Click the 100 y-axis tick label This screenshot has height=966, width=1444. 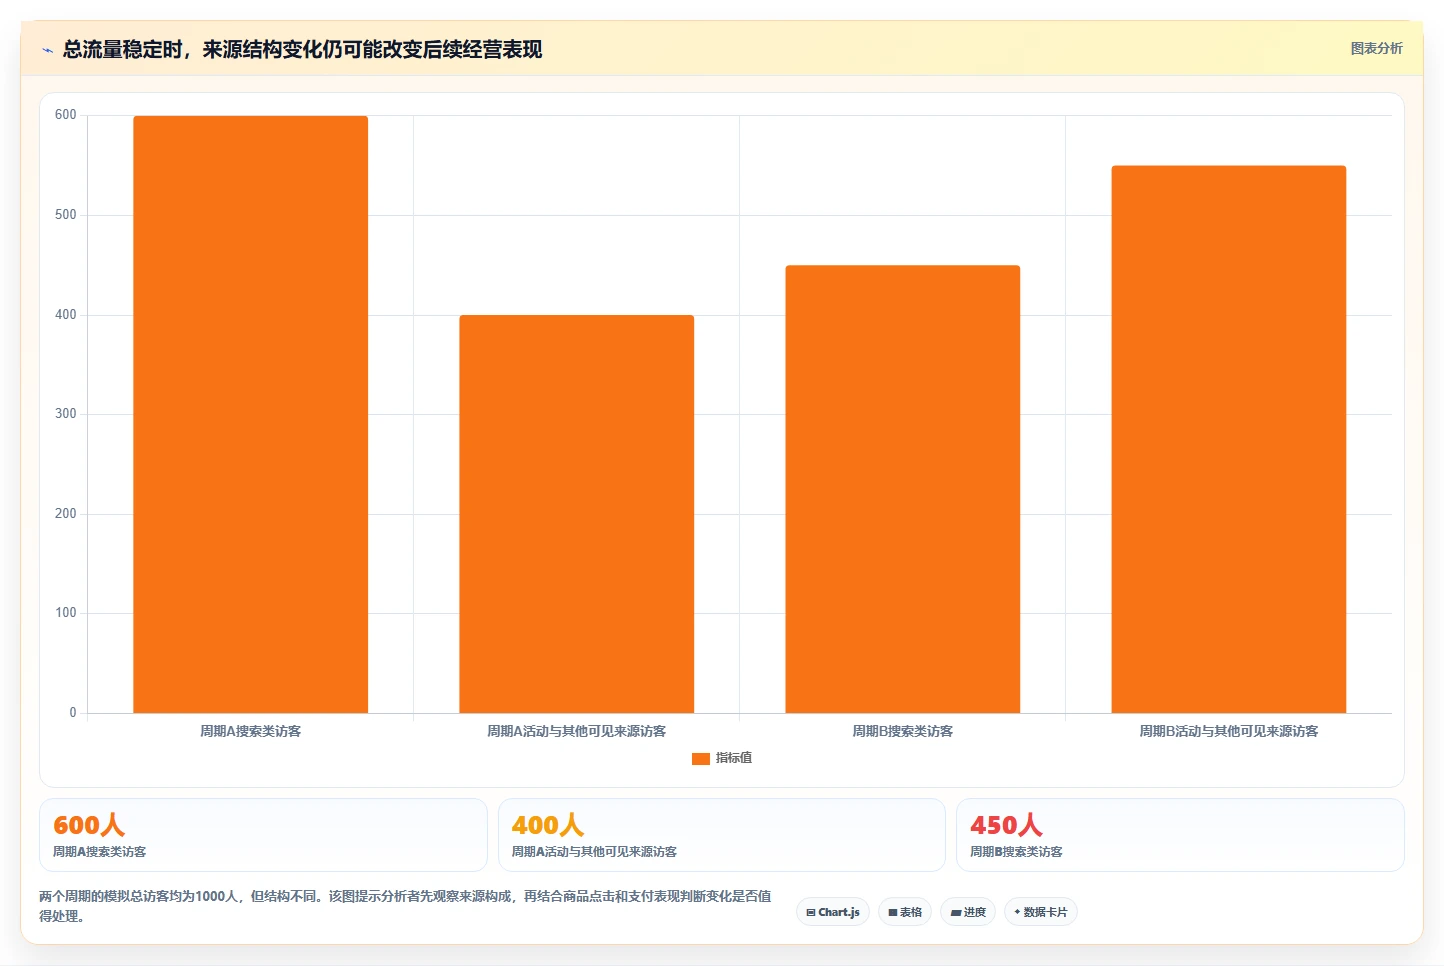tap(66, 613)
